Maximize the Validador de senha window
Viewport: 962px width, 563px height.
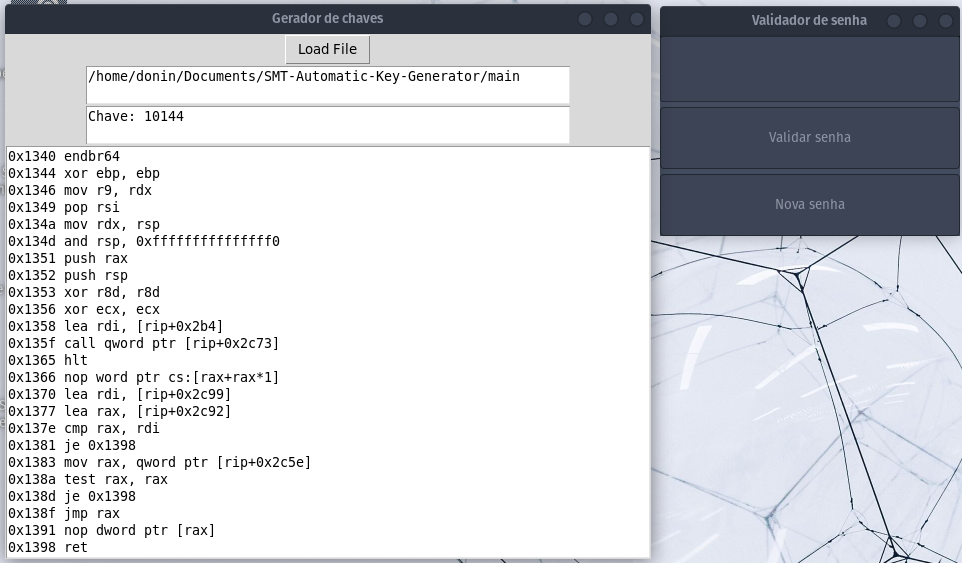pyautogui.click(x=919, y=20)
